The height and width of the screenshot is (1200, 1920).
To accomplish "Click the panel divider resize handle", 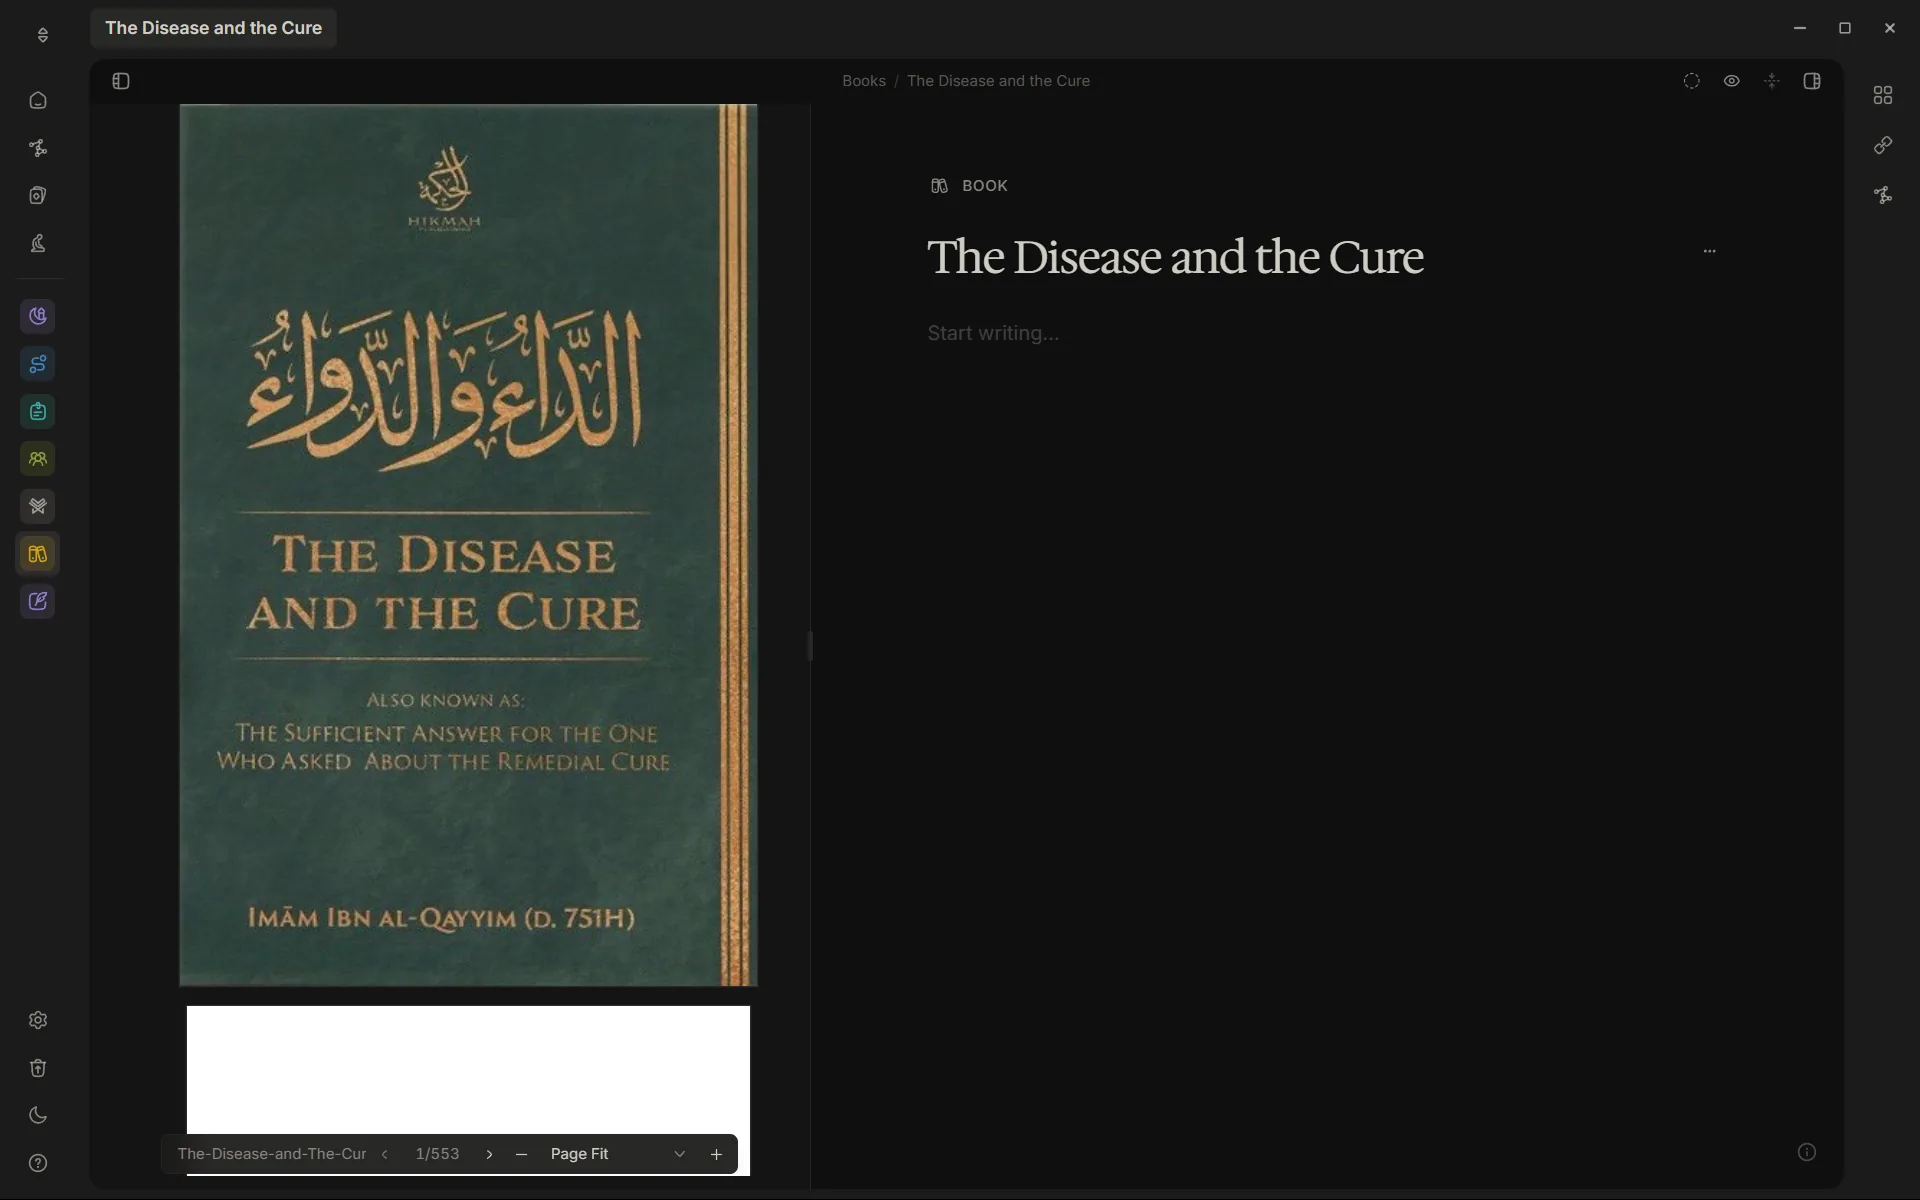I will point(810,646).
